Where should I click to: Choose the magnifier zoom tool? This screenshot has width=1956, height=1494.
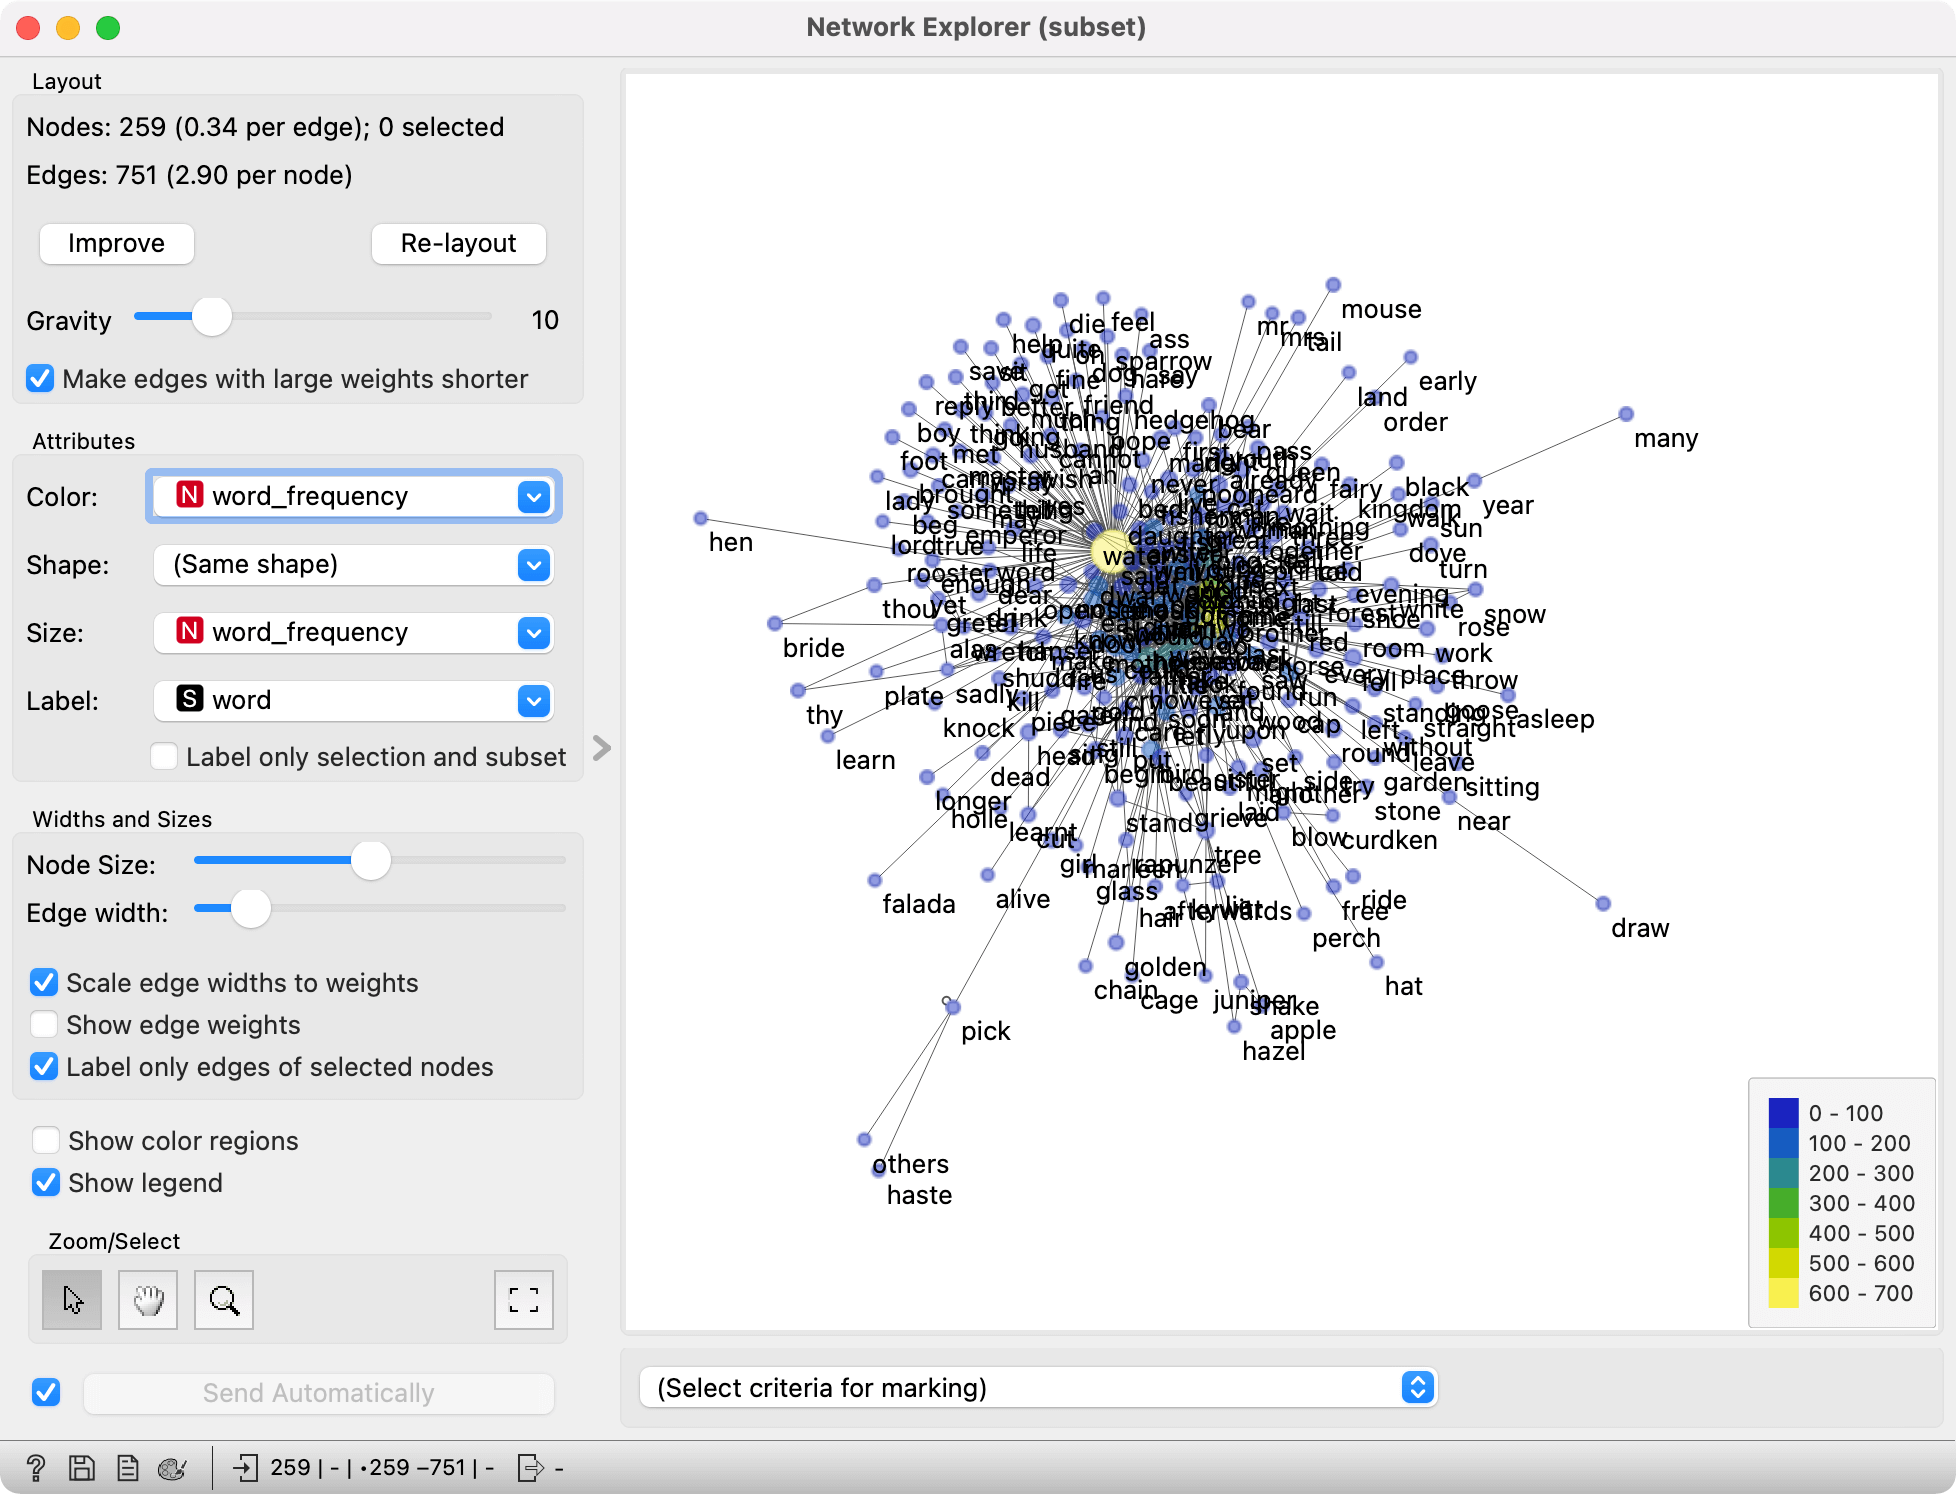pyautogui.click(x=224, y=1299)
